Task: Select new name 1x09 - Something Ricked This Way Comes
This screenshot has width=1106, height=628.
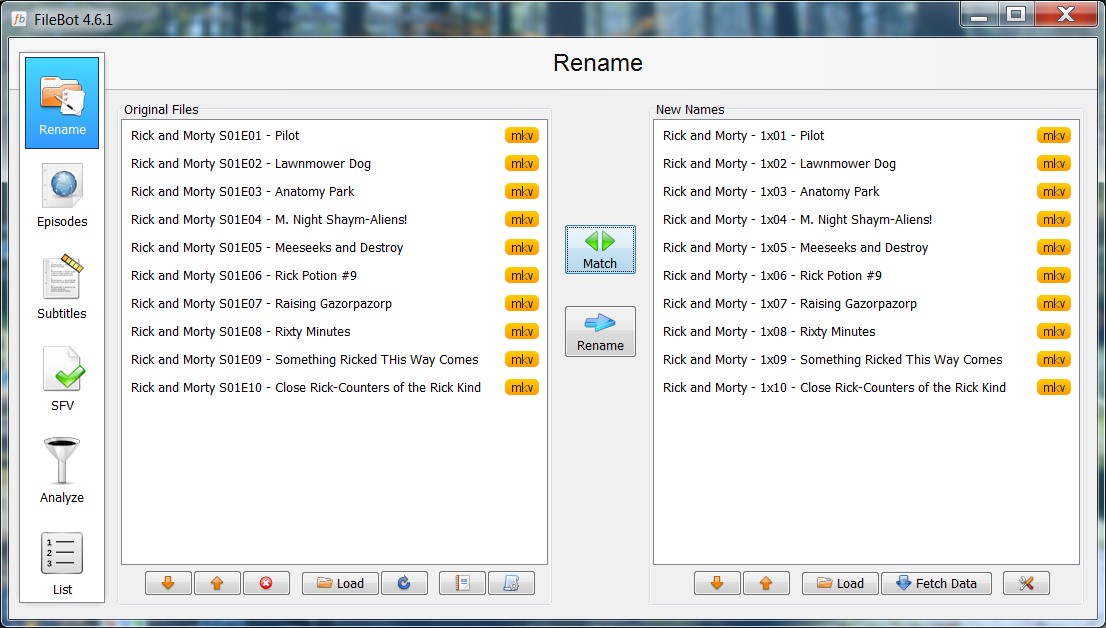Action: pyautogui.click(x=866, y=359)
